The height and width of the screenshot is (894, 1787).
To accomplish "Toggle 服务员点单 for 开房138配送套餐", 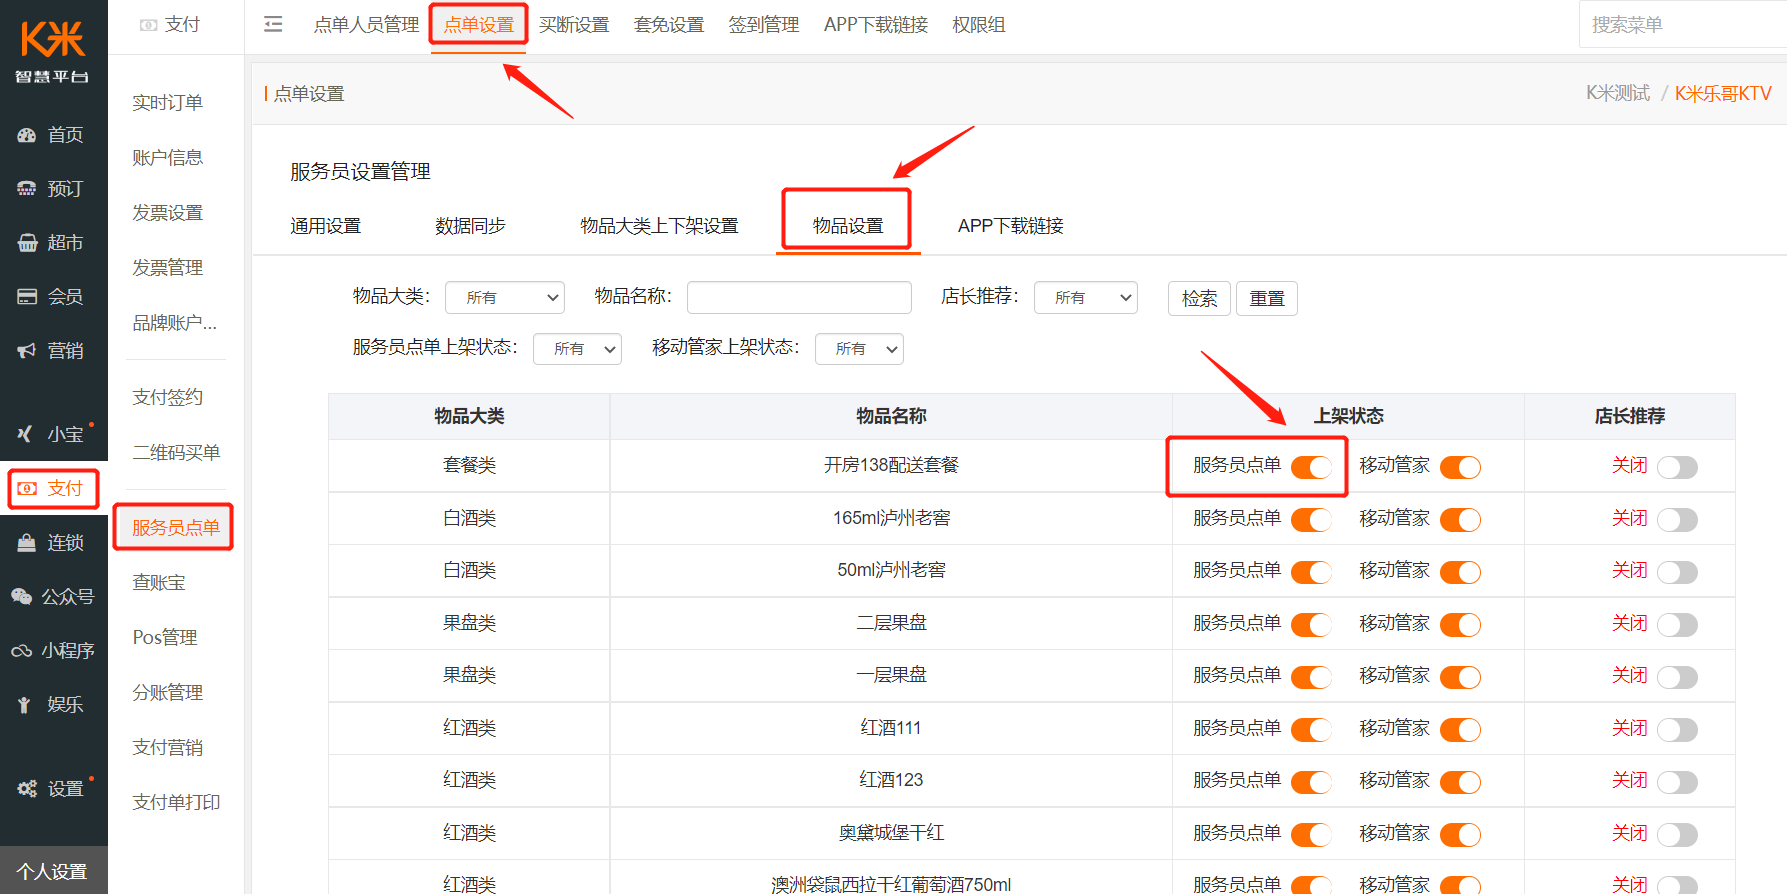I will [x=1311, y=467].
